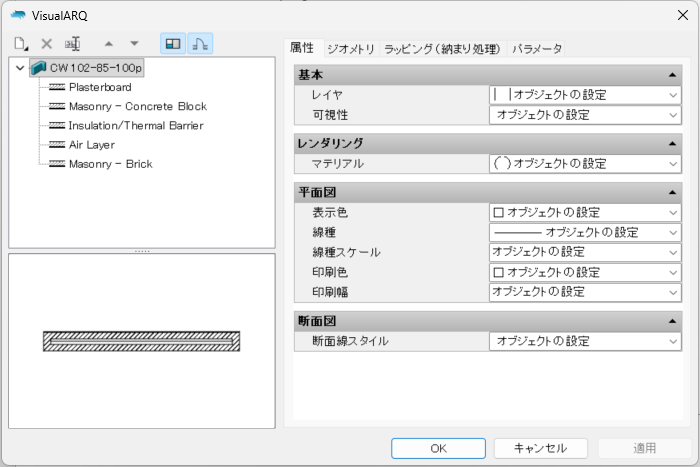Screen dimensions: 700x467
Task: Toggle the plan preview view button
Action: click(173, 44)
